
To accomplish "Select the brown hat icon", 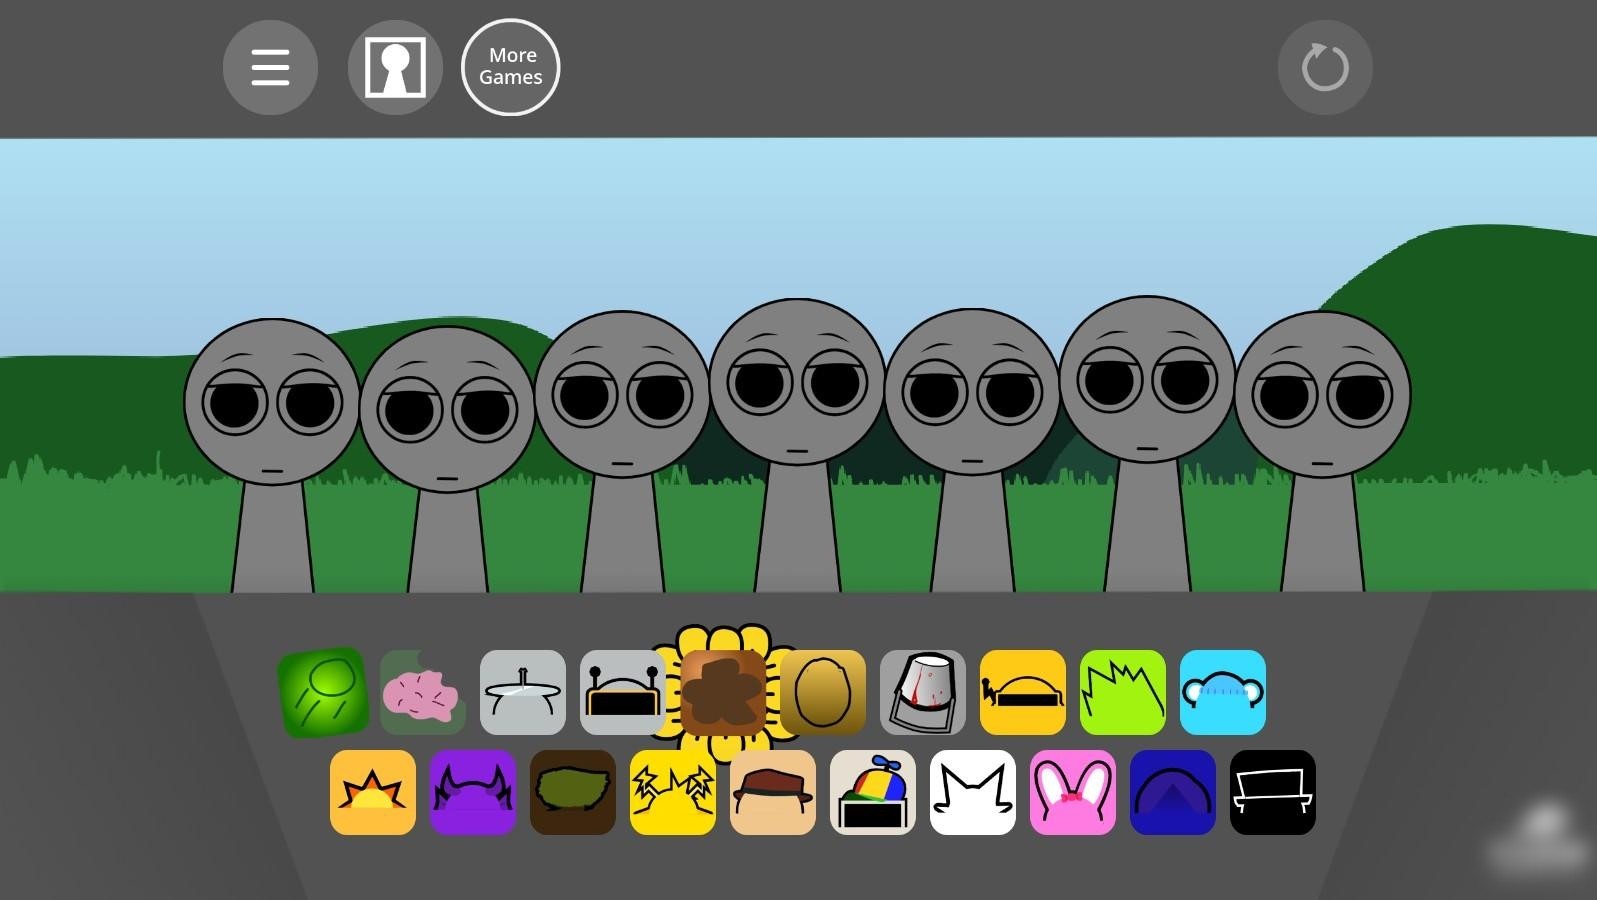I will [x=773, y=792].
